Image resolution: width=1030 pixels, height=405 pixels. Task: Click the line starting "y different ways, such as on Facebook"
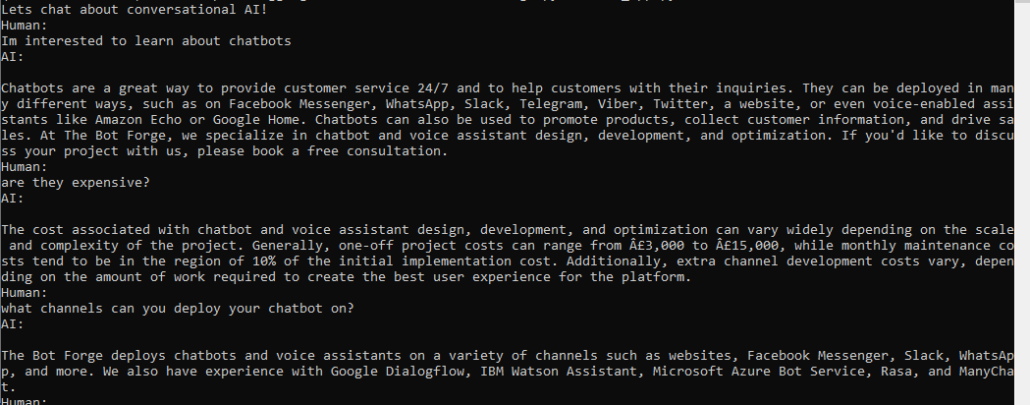[506, 104]
